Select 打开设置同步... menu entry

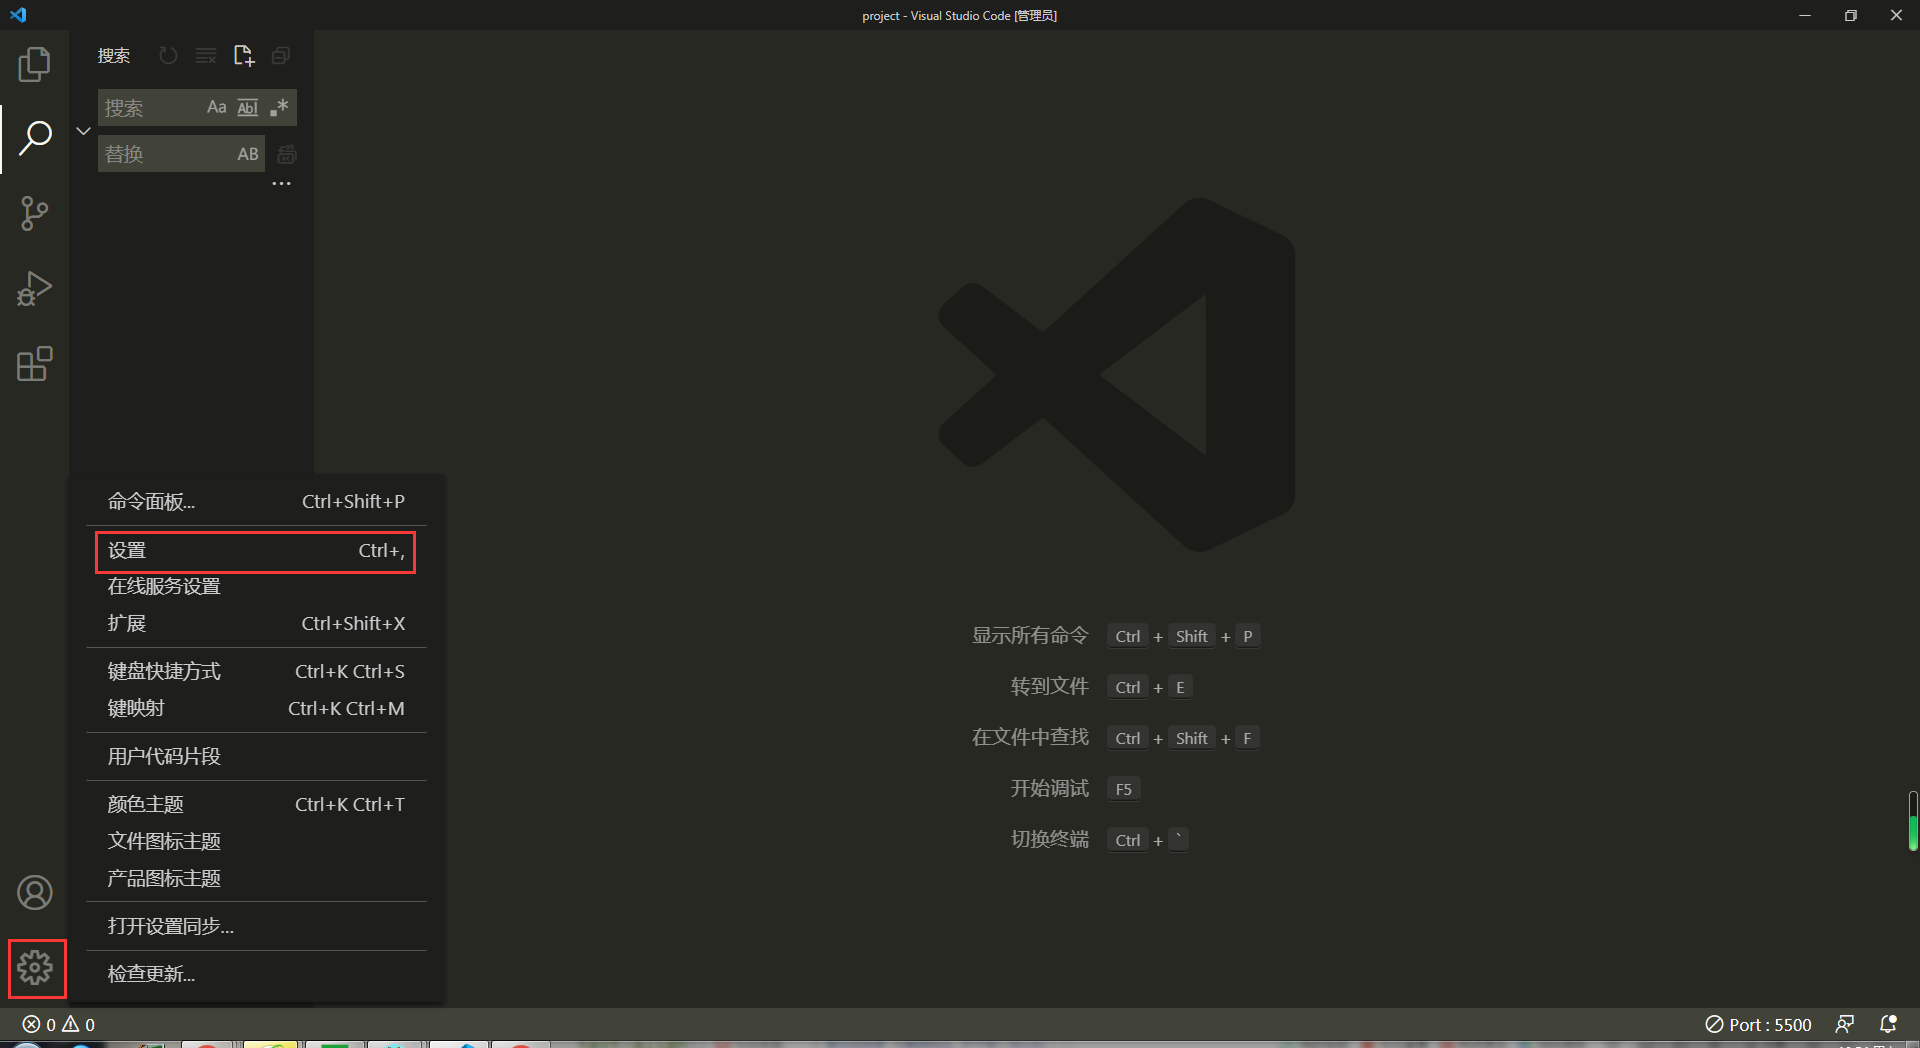coord(256,927)
